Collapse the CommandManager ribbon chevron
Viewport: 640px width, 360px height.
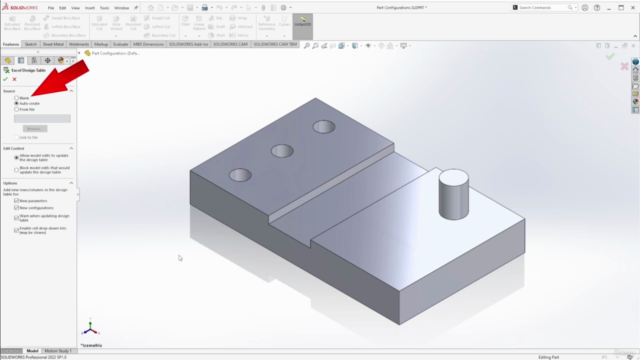pyautogui.click(x=635, y=36)
